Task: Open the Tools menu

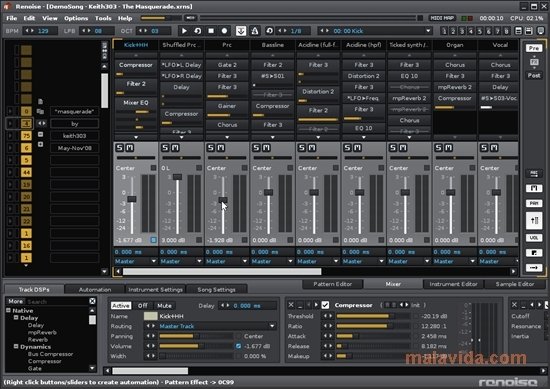Action: point(103,18)
